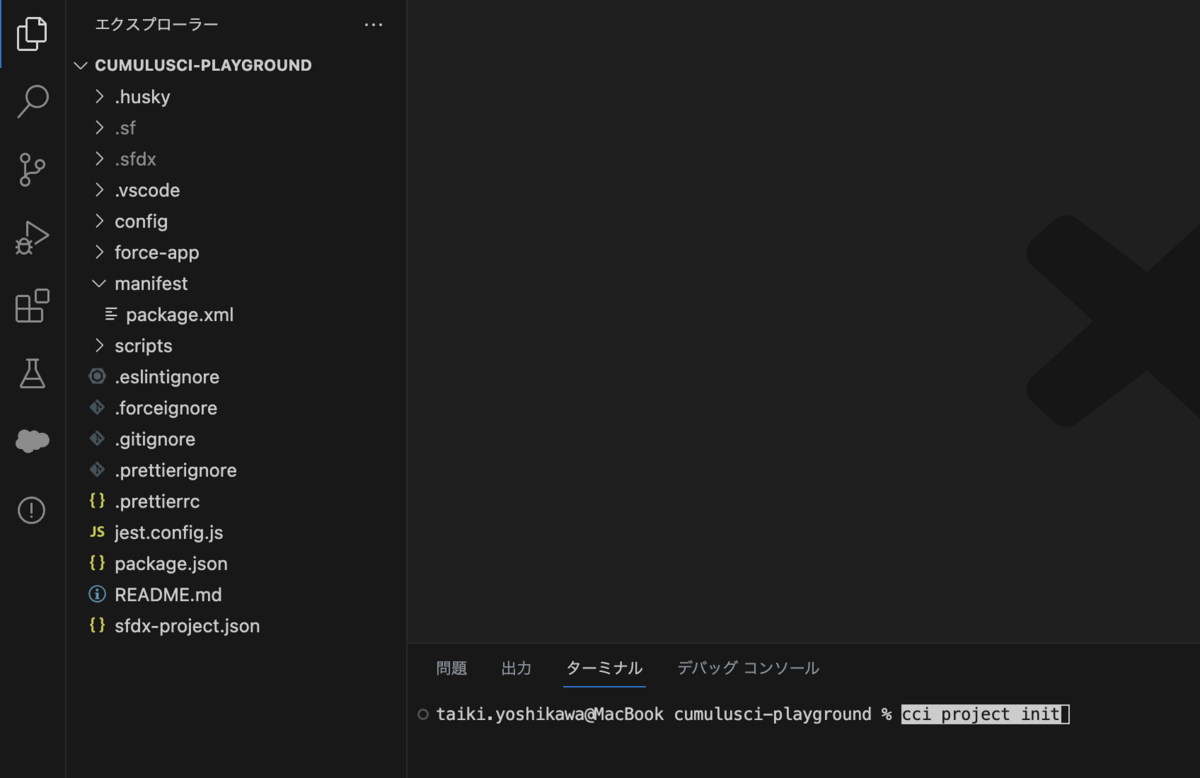The height and width of the screenshot is (778, 1200).
Task: Collapse the manifest folder
Action: [99, 283]
